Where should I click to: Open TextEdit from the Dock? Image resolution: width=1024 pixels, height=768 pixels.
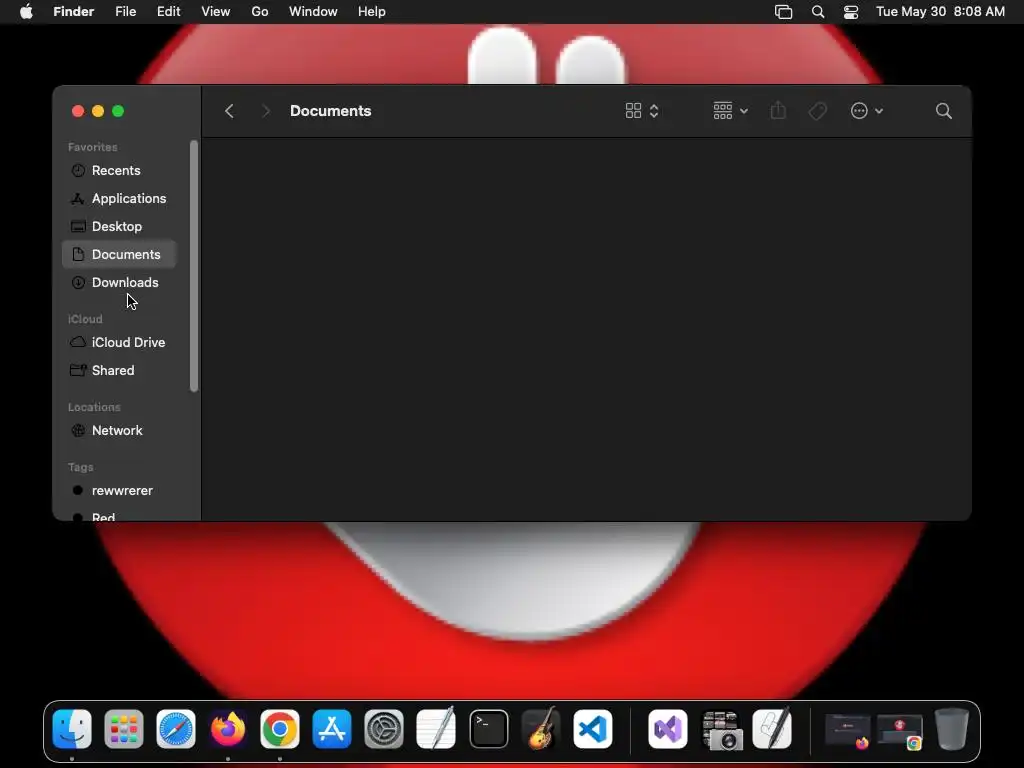click(x=436, y=729)
